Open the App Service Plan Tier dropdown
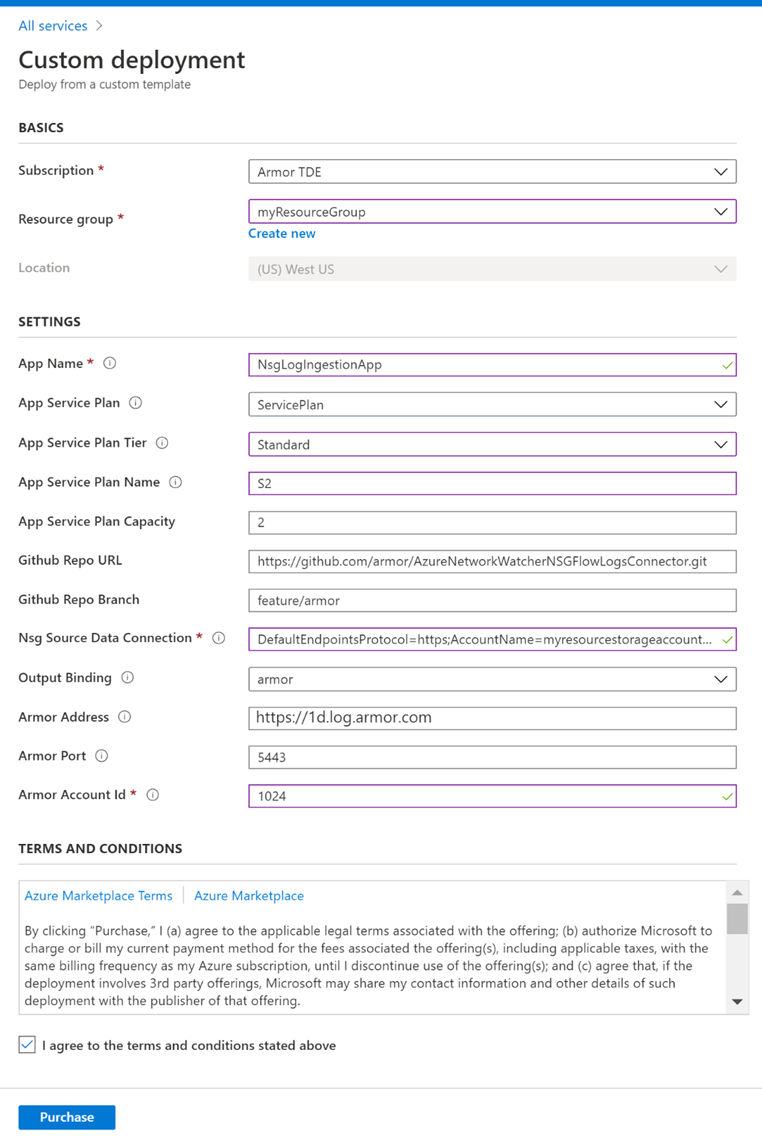The image size is (762, 1138). coord(492,444)
